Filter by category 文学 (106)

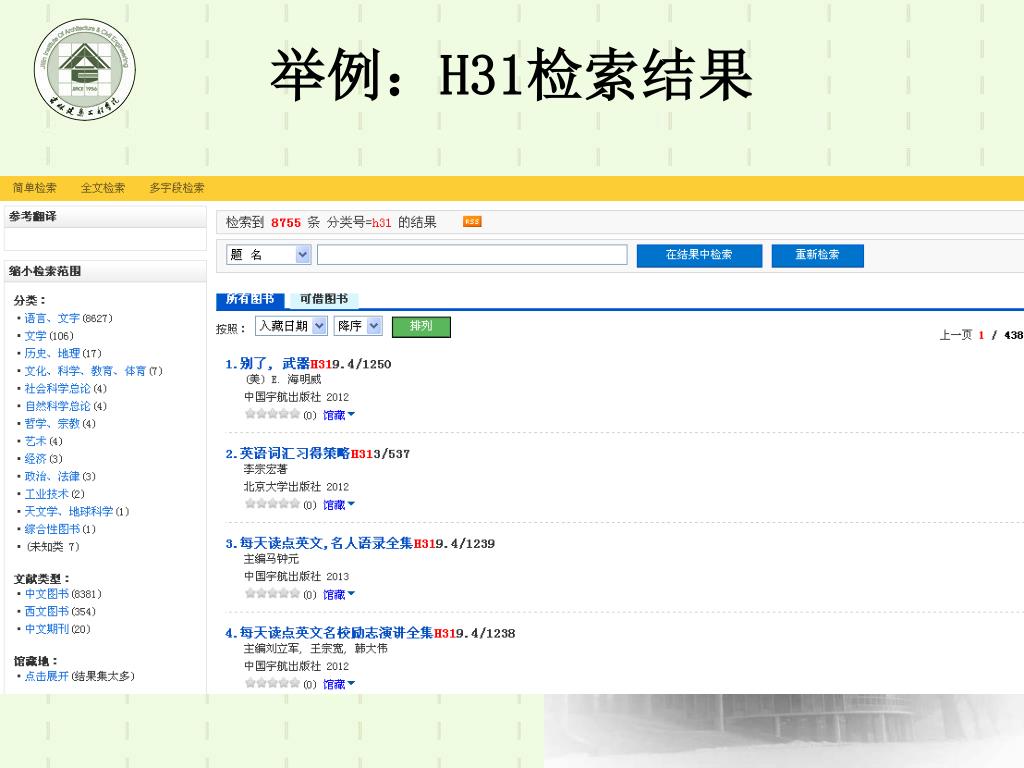(x=35, y=336)
